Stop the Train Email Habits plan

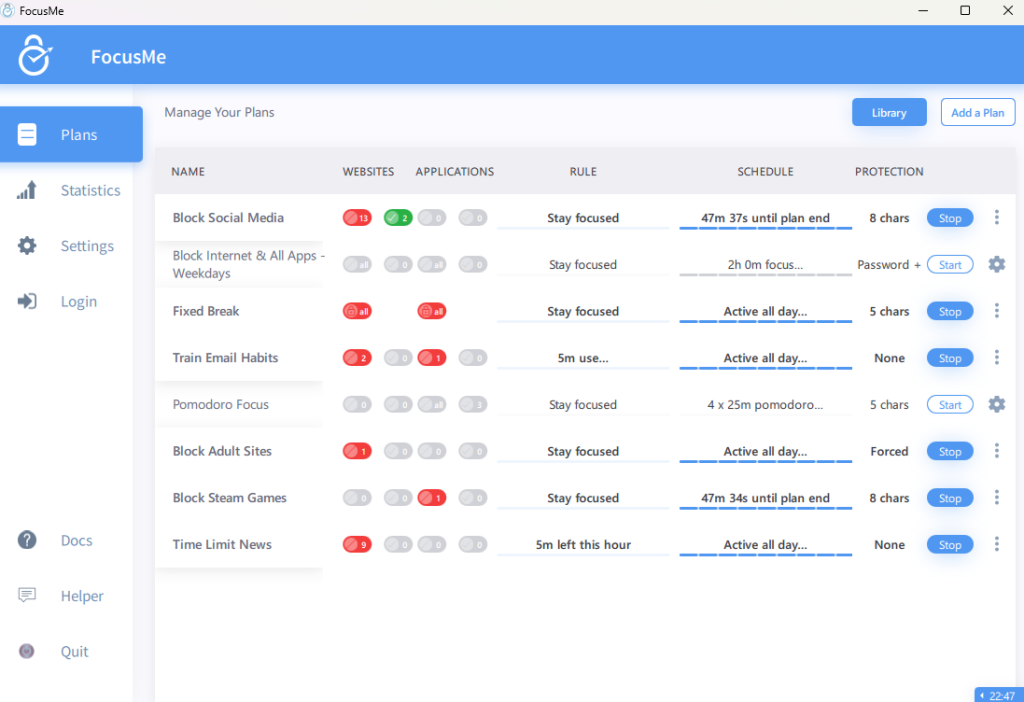point(950,358)
